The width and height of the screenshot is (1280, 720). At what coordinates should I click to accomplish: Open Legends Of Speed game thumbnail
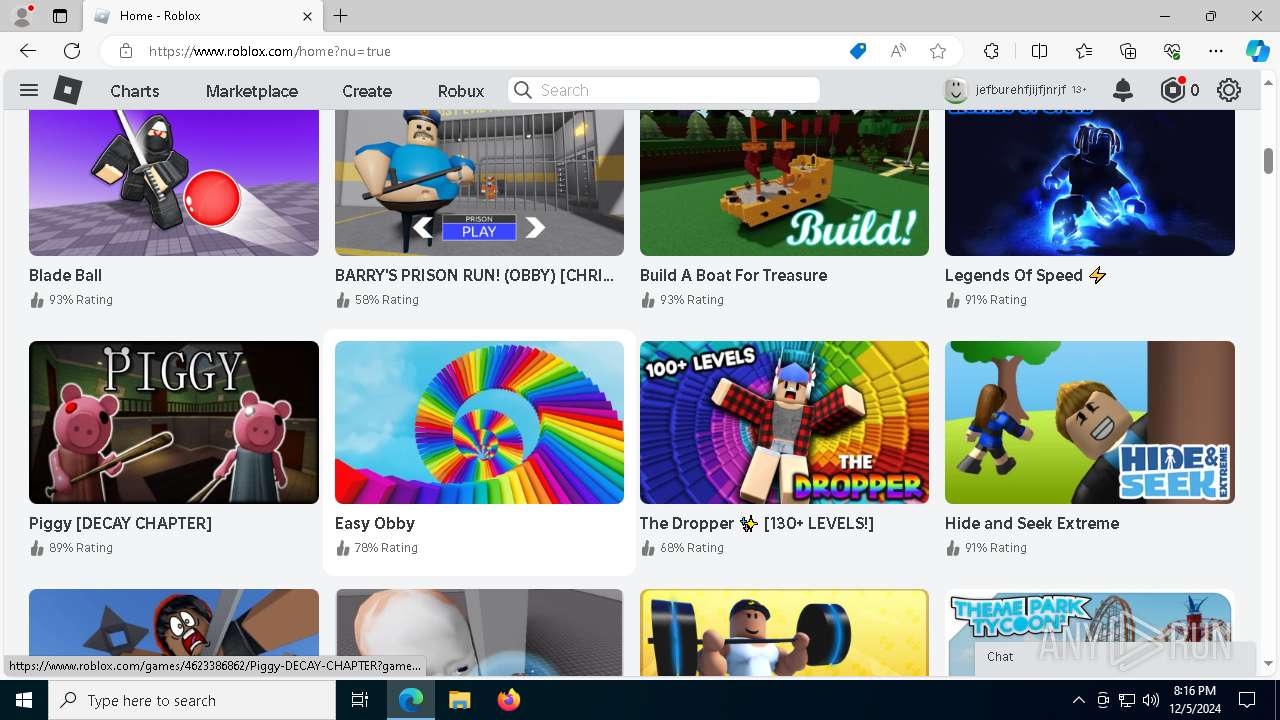tap(1090, 182)
